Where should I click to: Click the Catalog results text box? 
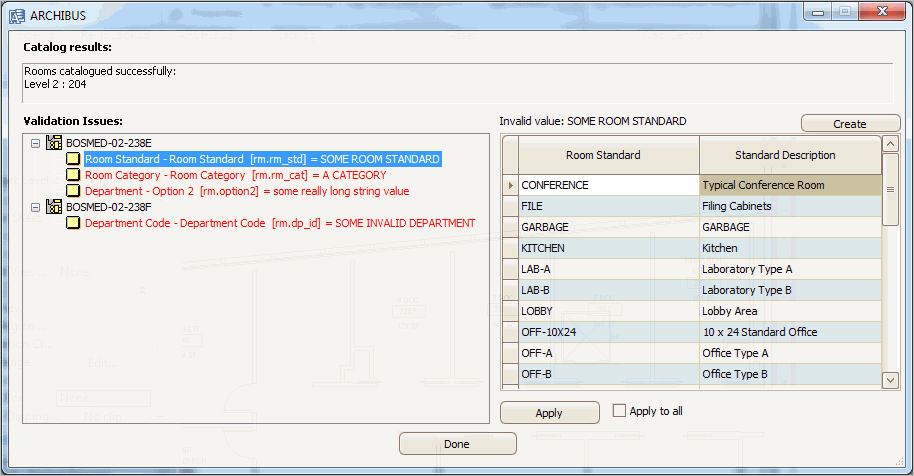458,83
